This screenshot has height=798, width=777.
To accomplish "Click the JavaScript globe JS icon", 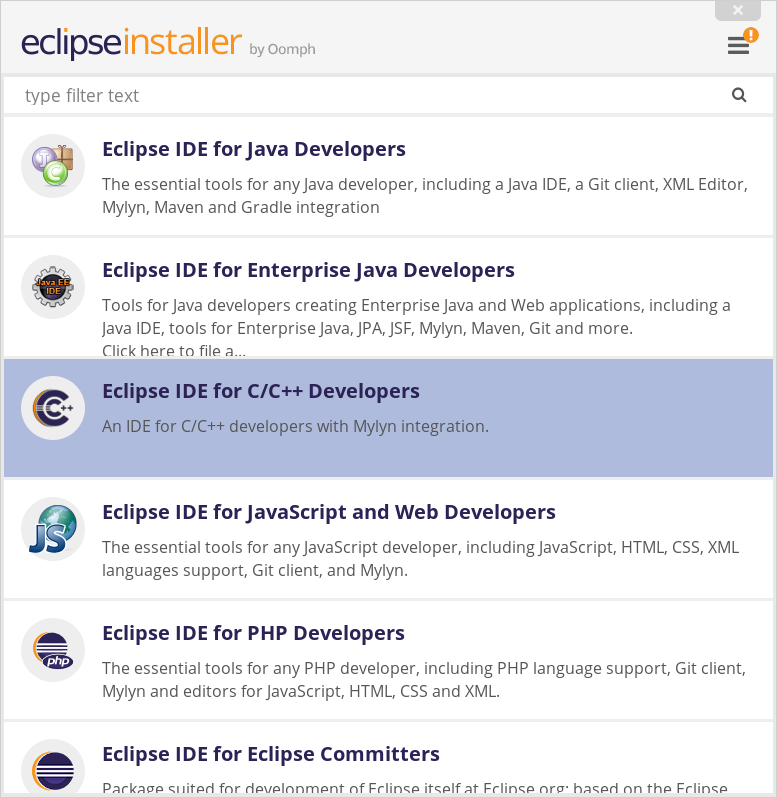I will click(x=53, y=529).
